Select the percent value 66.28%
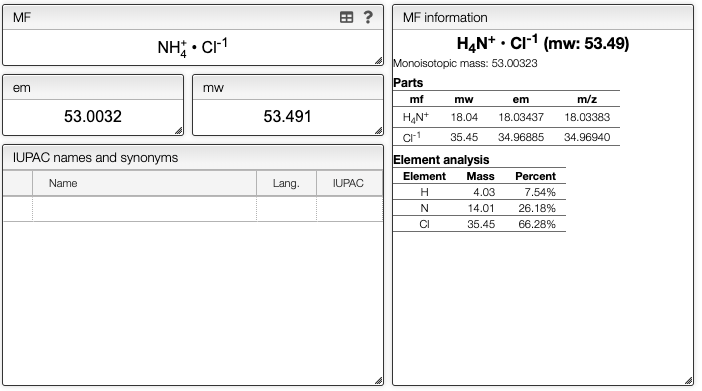 pyautogui.click(x=537, y=224)
